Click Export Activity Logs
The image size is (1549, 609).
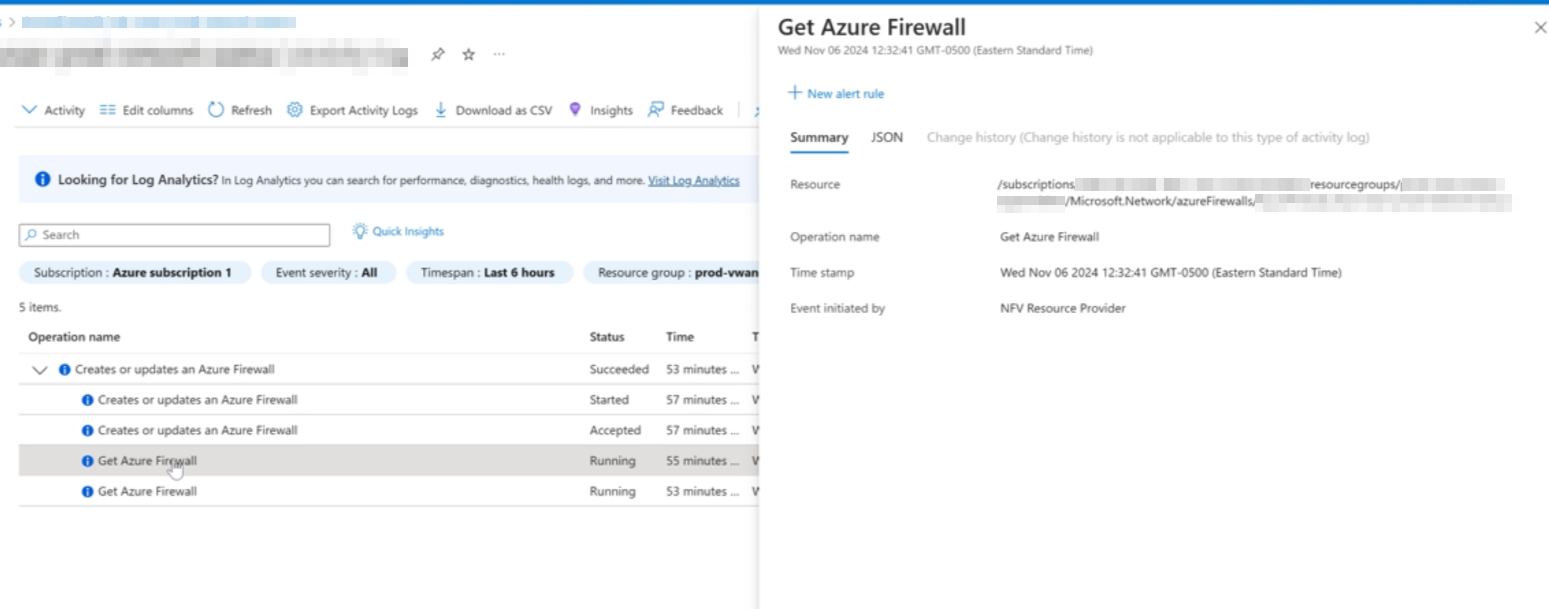352,110
